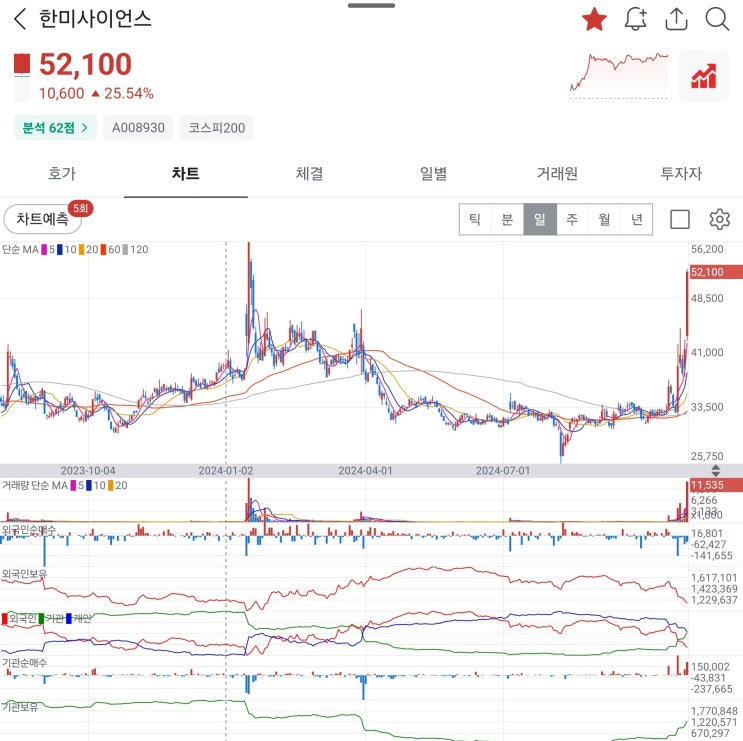Screen dimensions: 743x741
Task: Tap the 기관순매수 indicator label
Action: tap(24, 663)
